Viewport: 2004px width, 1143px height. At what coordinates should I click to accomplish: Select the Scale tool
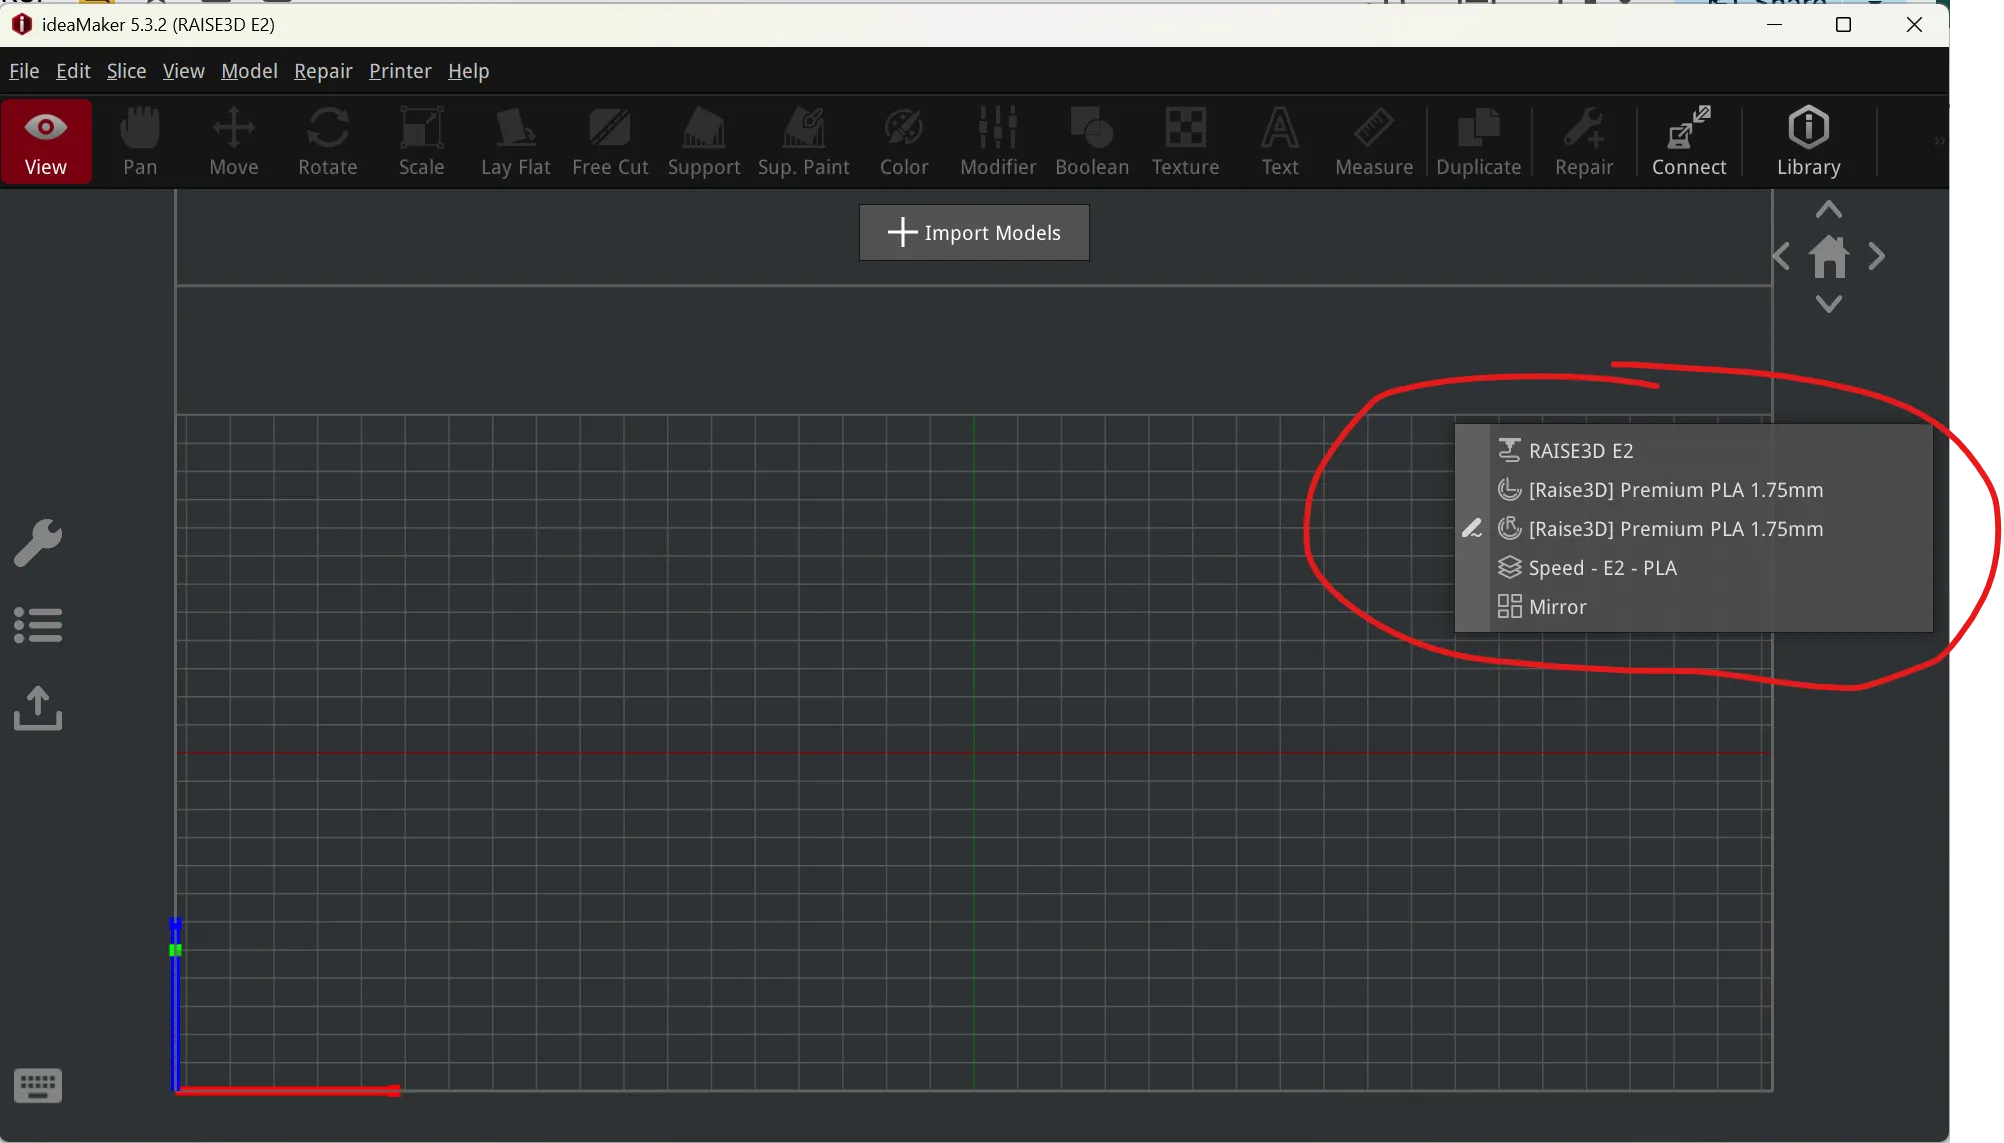click(422, 141)
